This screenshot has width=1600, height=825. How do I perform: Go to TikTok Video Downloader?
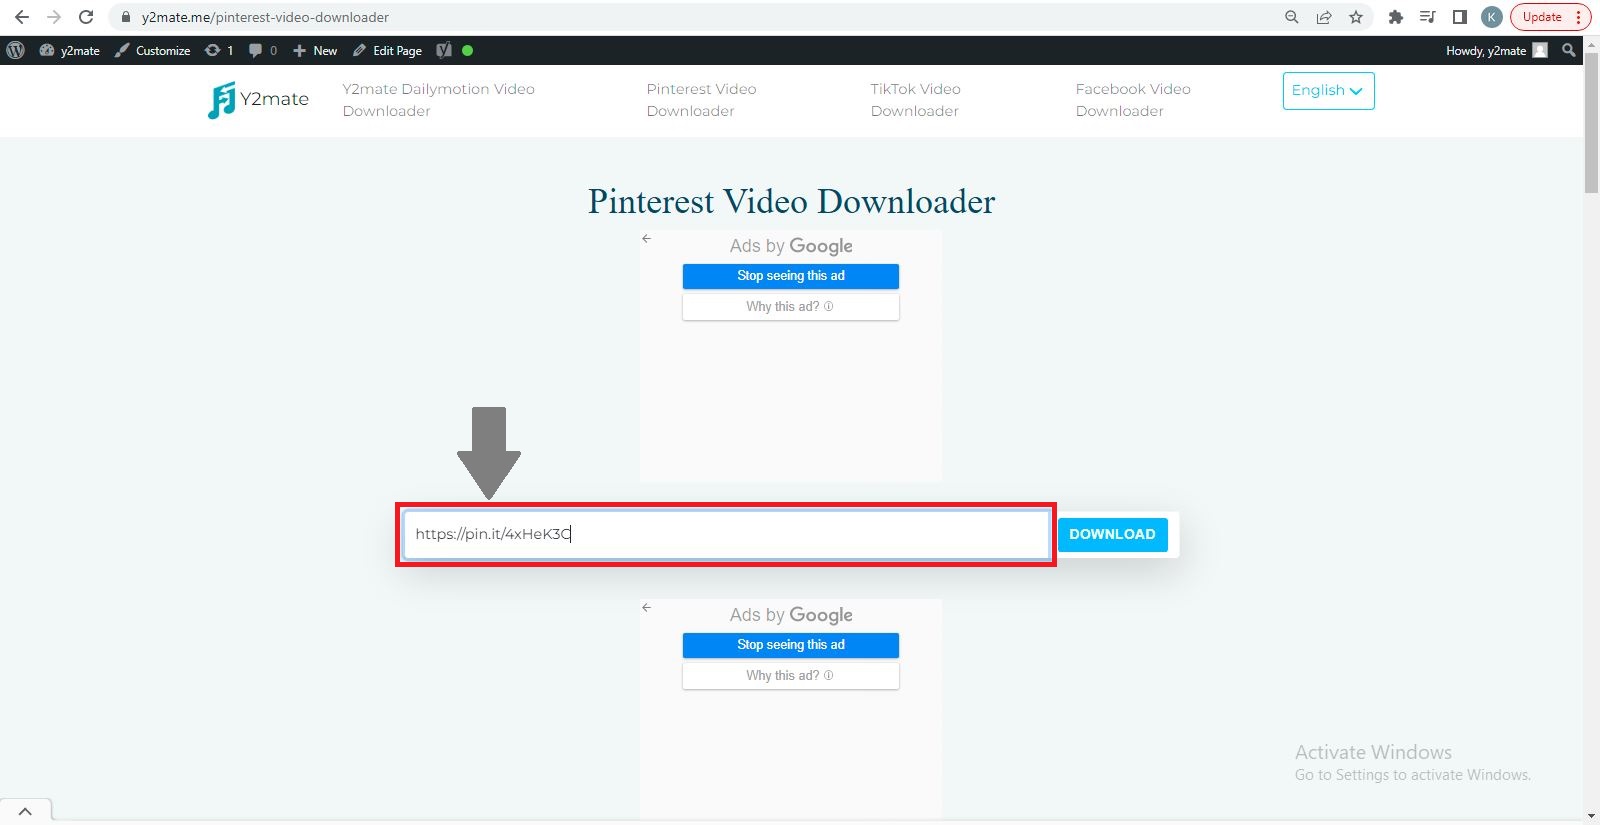point(915,100)
